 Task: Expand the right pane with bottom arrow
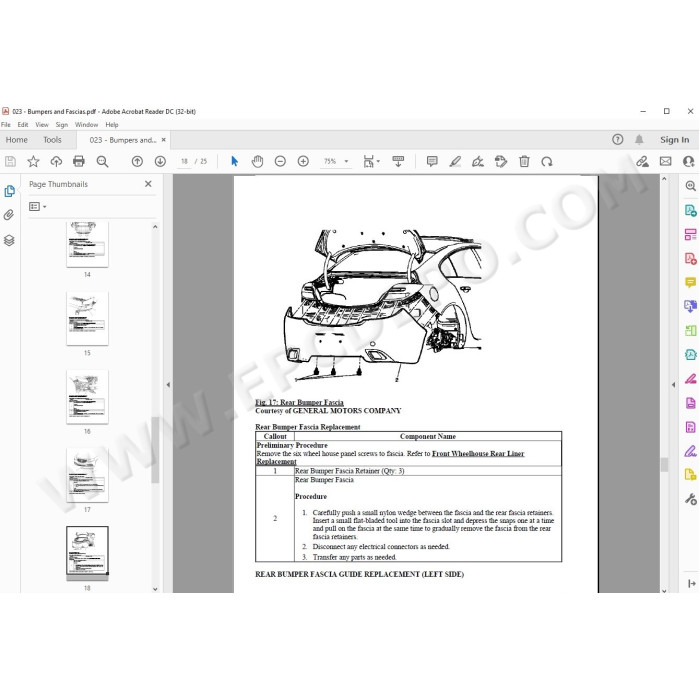pyautogui.click(x=692, y=583)
